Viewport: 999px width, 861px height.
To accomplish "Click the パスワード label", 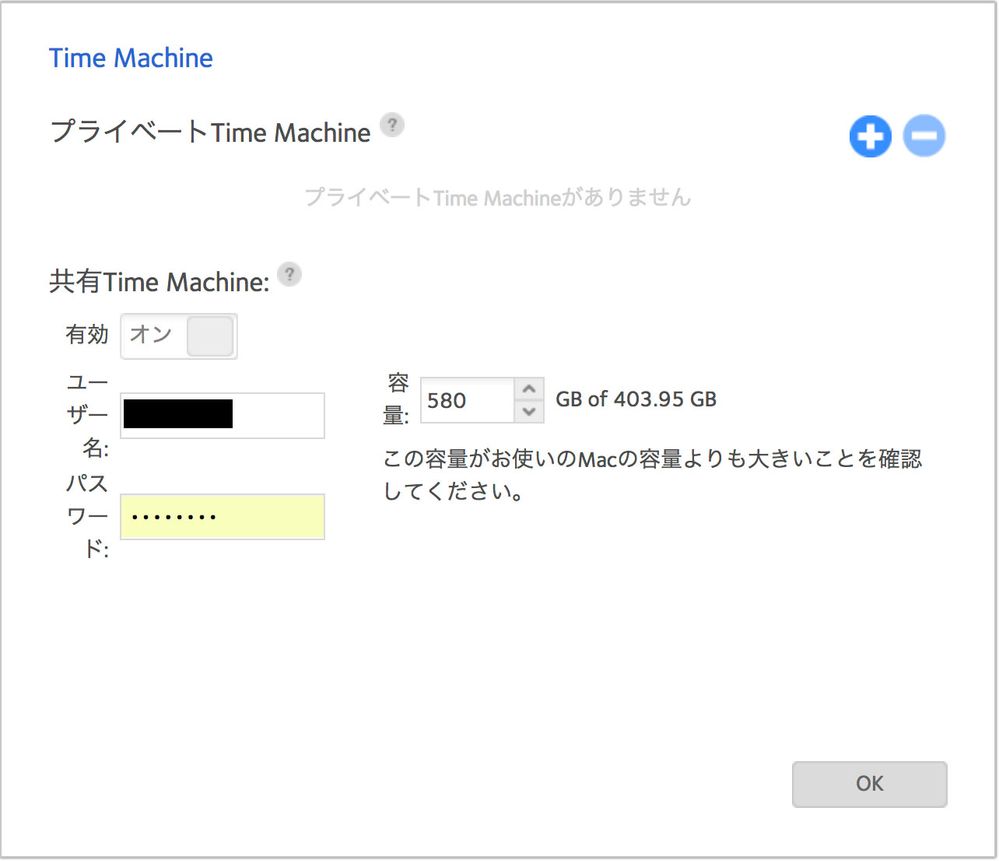I will pos(87,516).
